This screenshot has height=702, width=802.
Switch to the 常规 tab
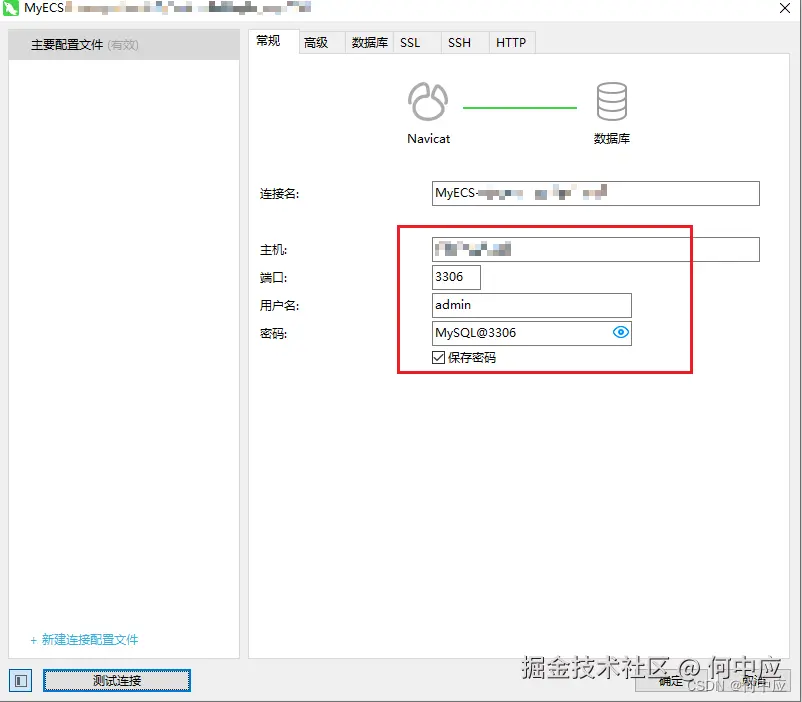pos(270,42)
